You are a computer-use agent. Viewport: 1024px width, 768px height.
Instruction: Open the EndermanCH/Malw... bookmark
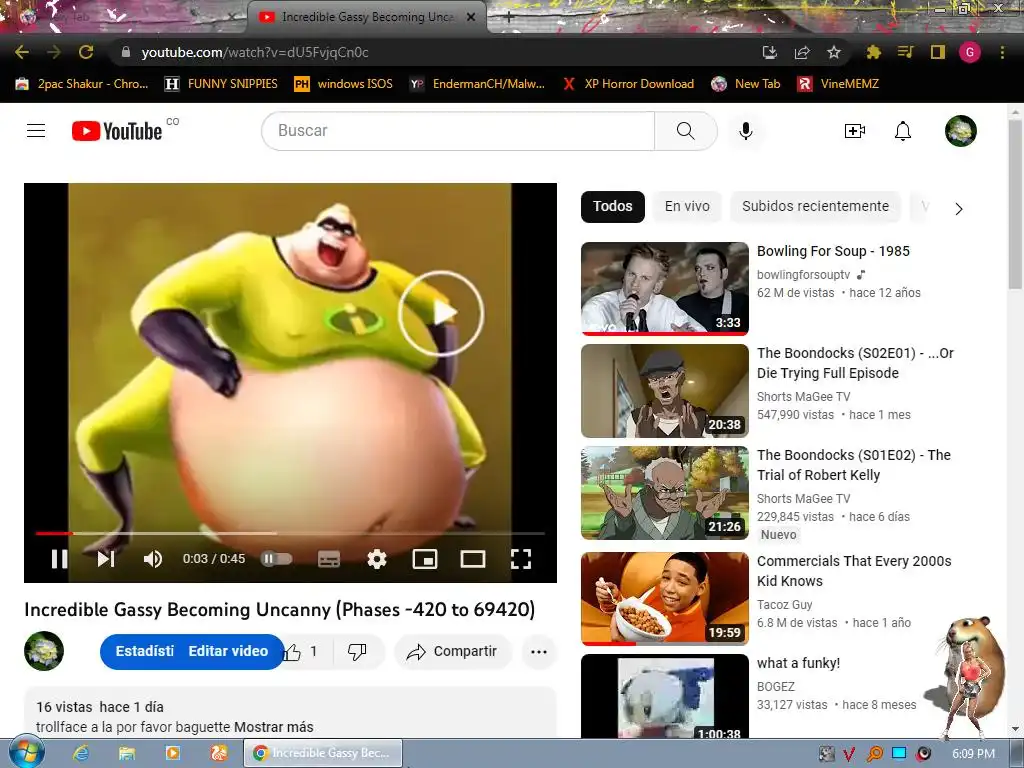(477, 84)
